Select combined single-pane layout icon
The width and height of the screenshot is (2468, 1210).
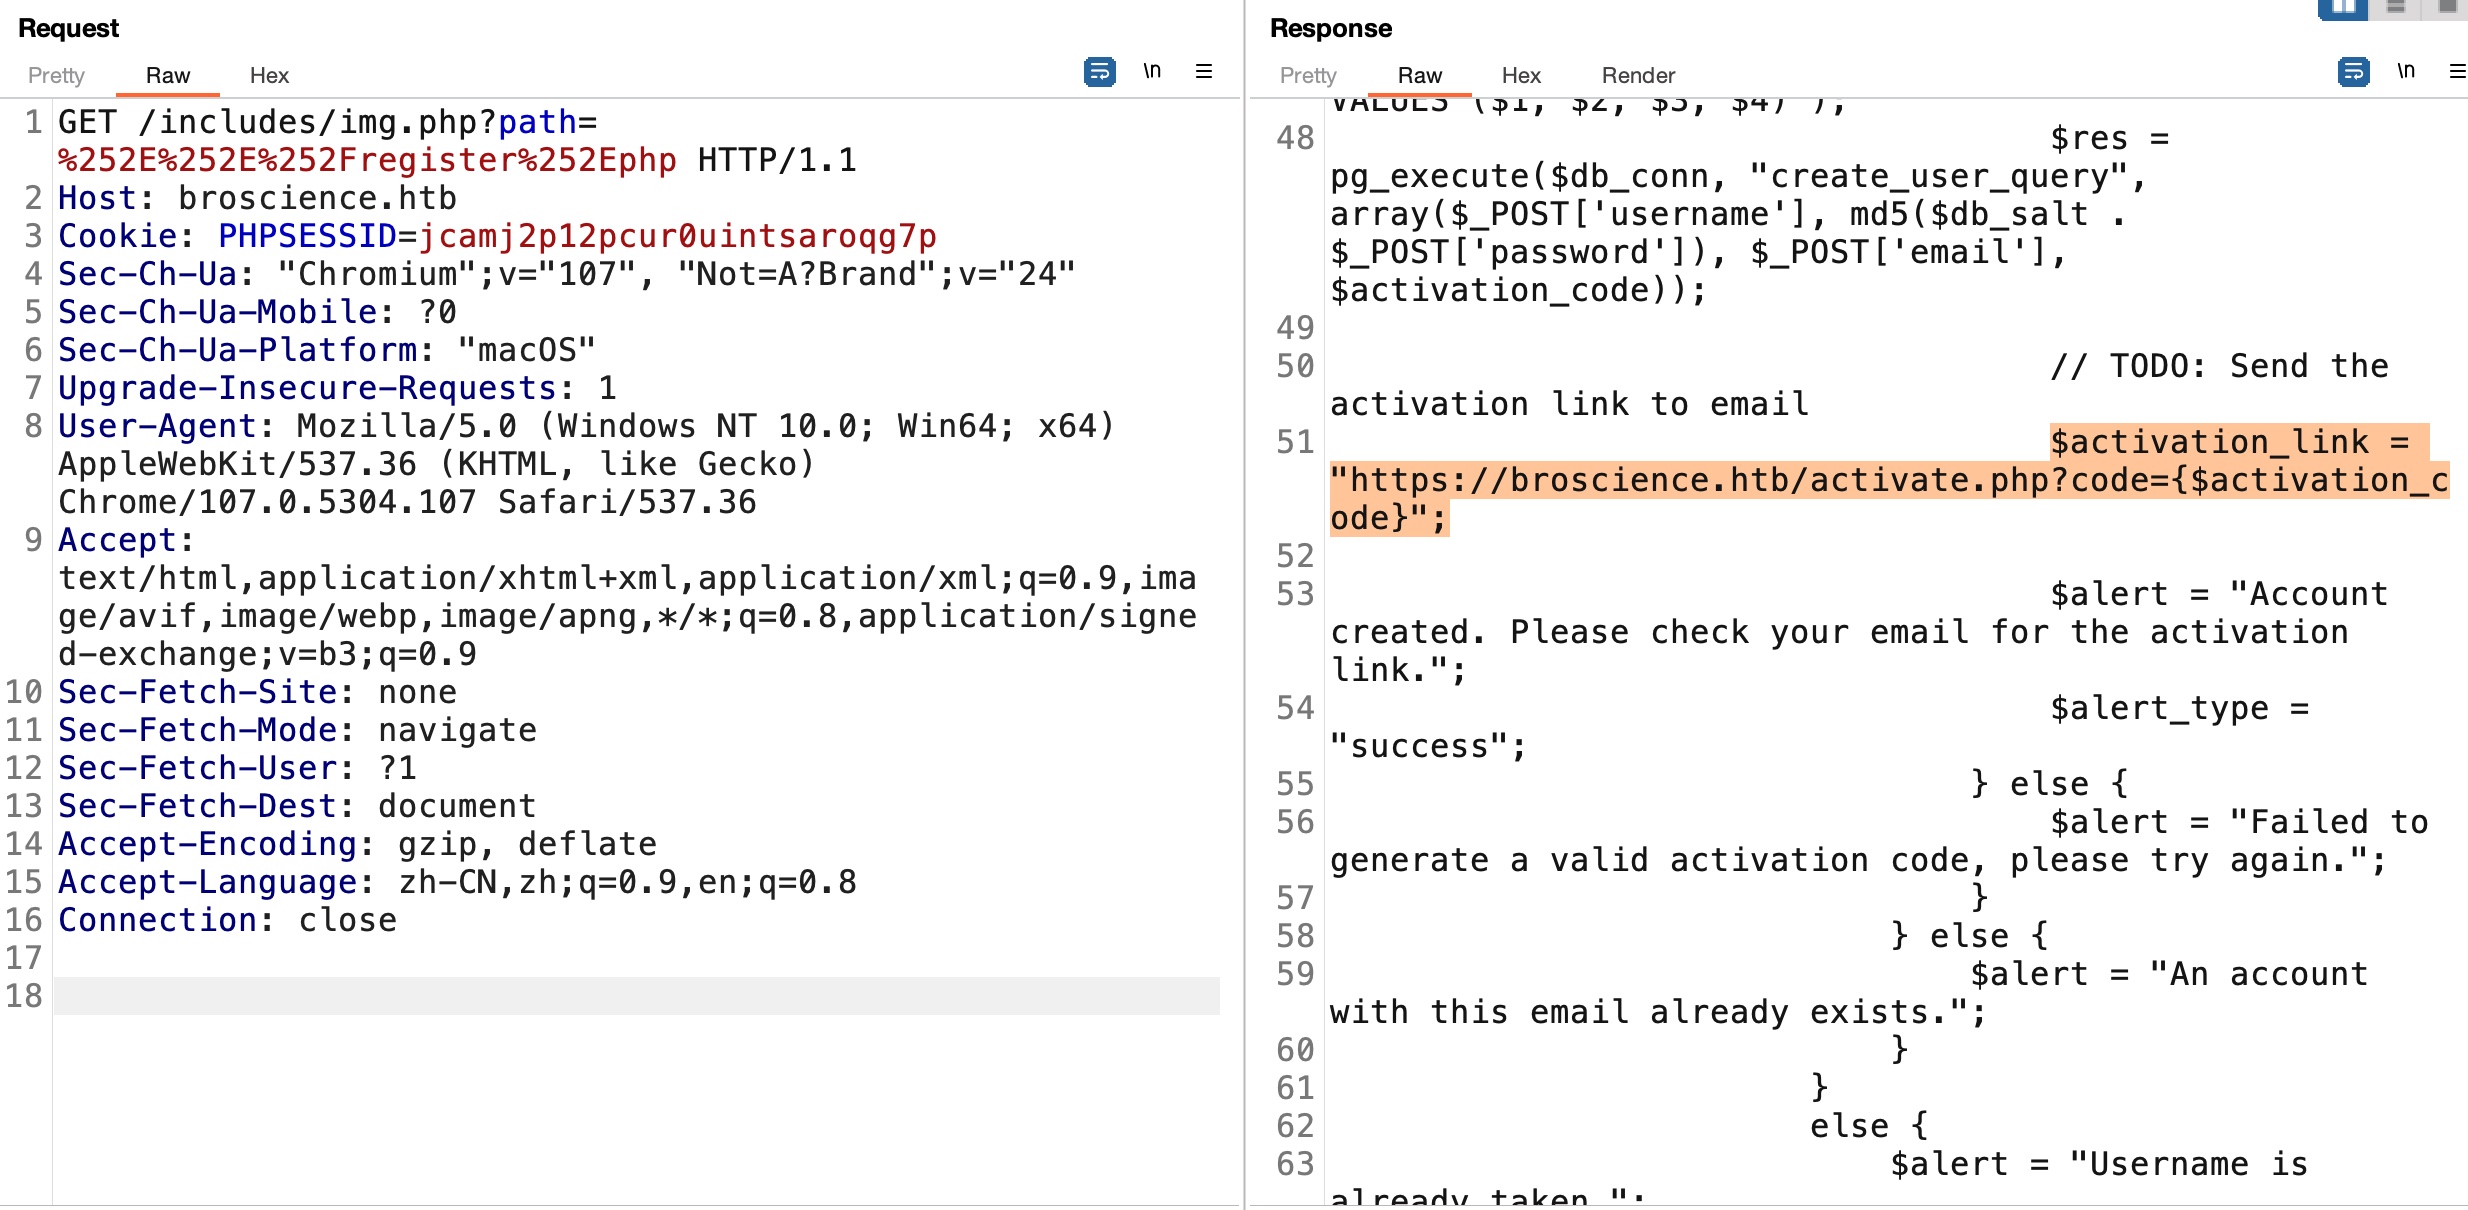tap(2447, 8)
